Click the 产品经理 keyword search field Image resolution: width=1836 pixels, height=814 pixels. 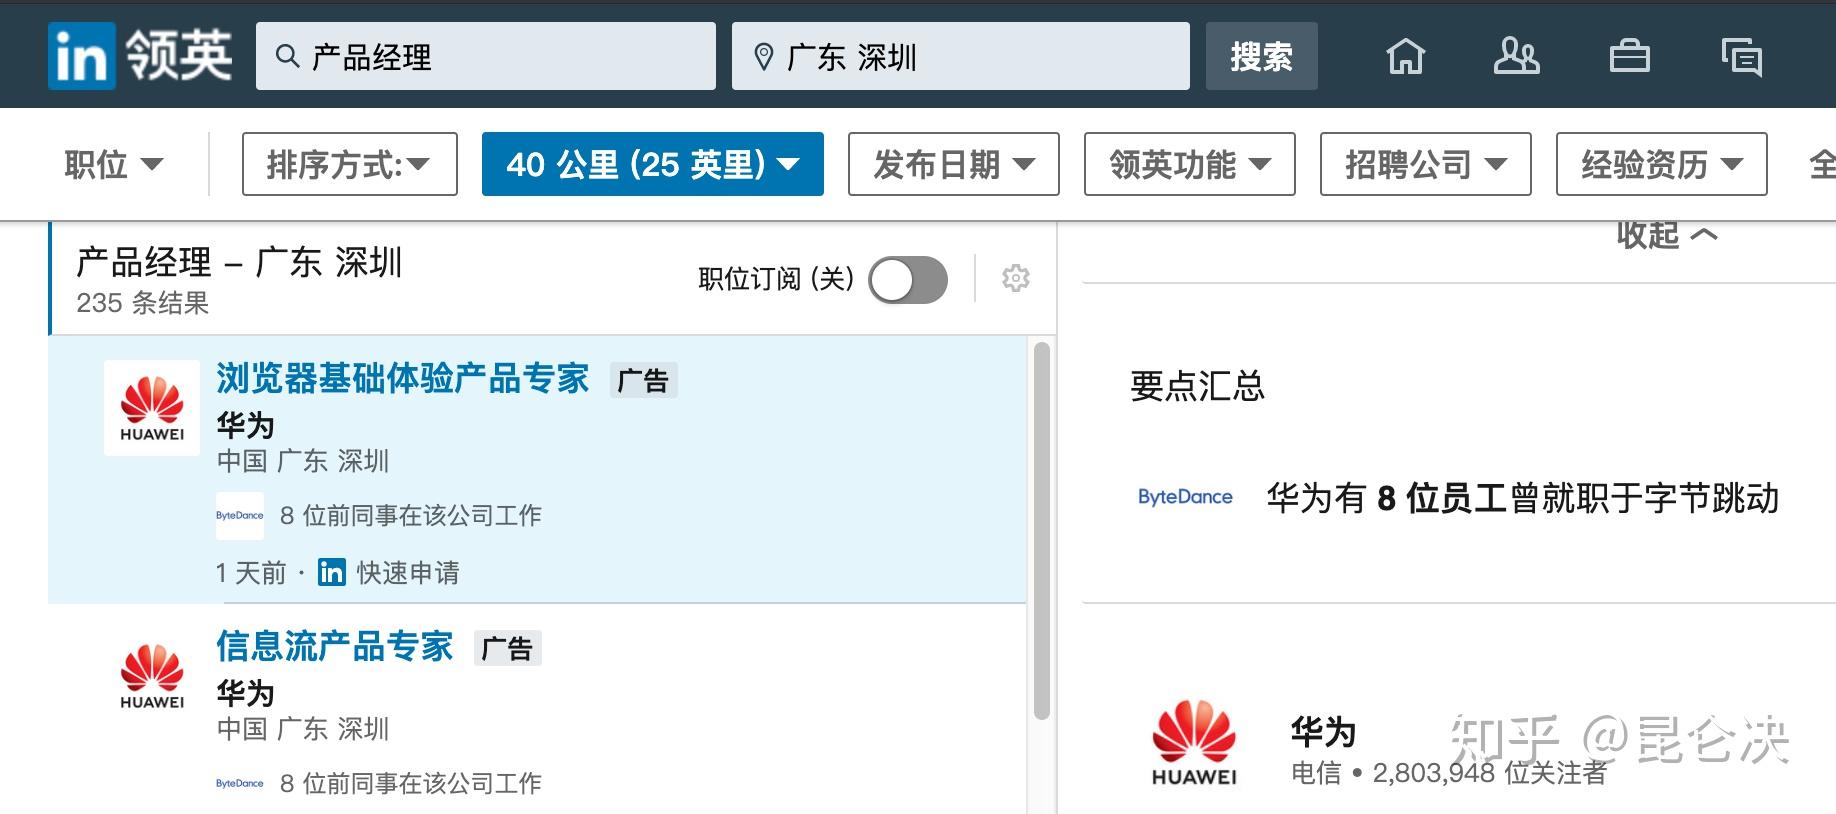coord(486,56)
